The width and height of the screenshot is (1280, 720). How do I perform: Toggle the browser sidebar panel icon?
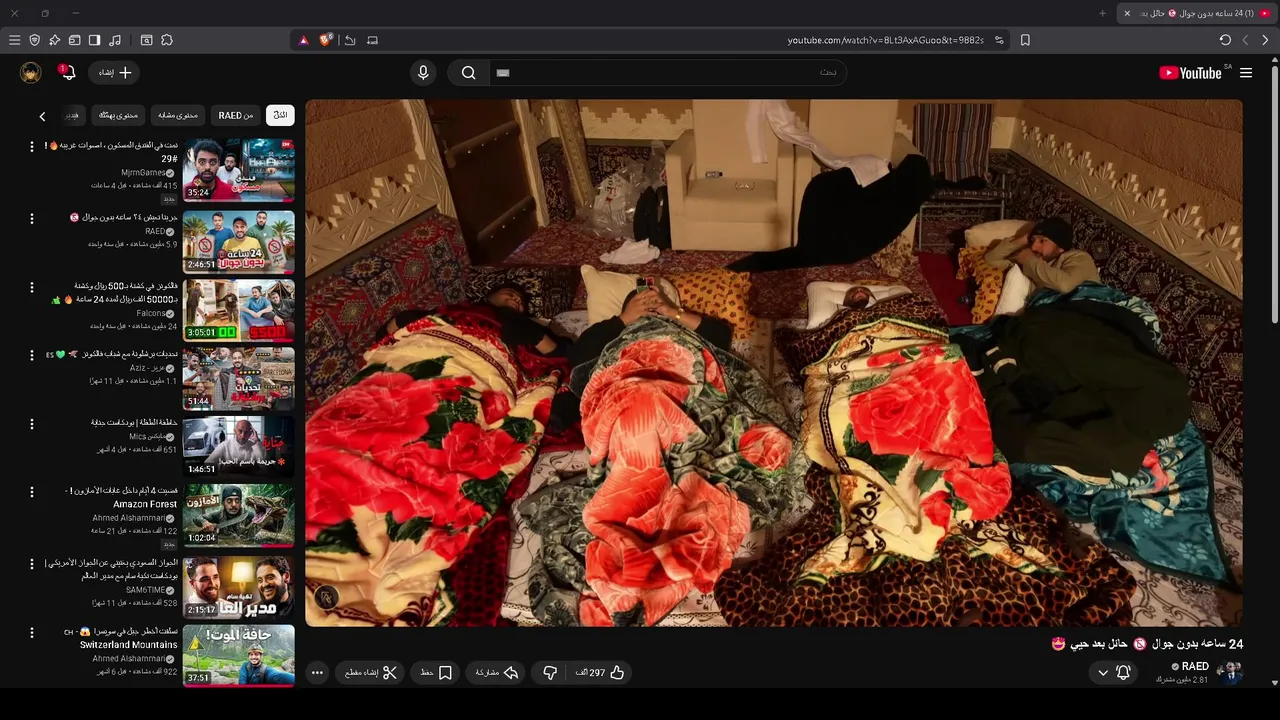tap(94, 40)
